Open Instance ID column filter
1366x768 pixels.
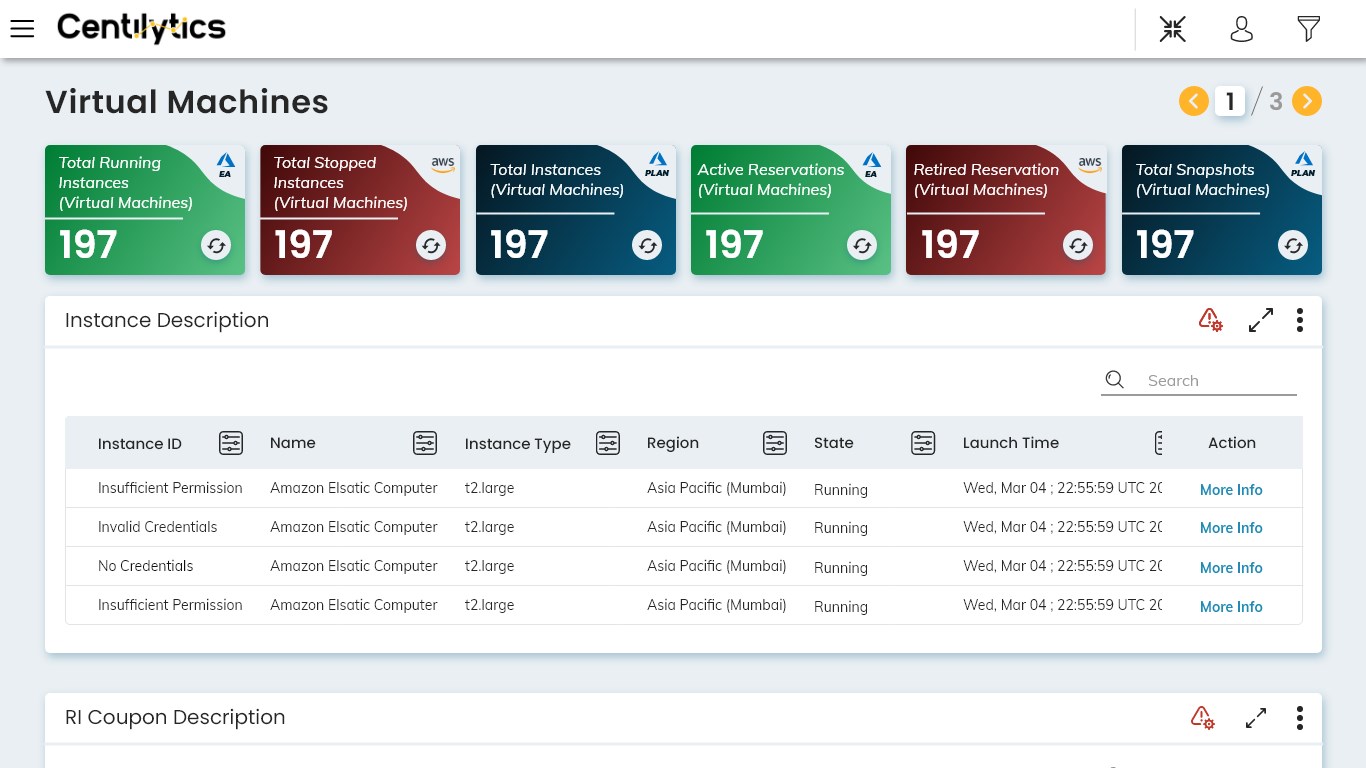coord(231,443)
